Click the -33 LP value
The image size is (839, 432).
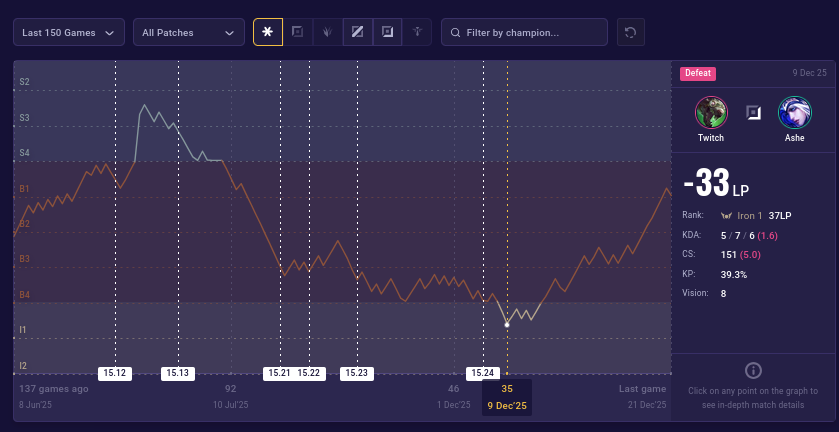coord(716,183)
